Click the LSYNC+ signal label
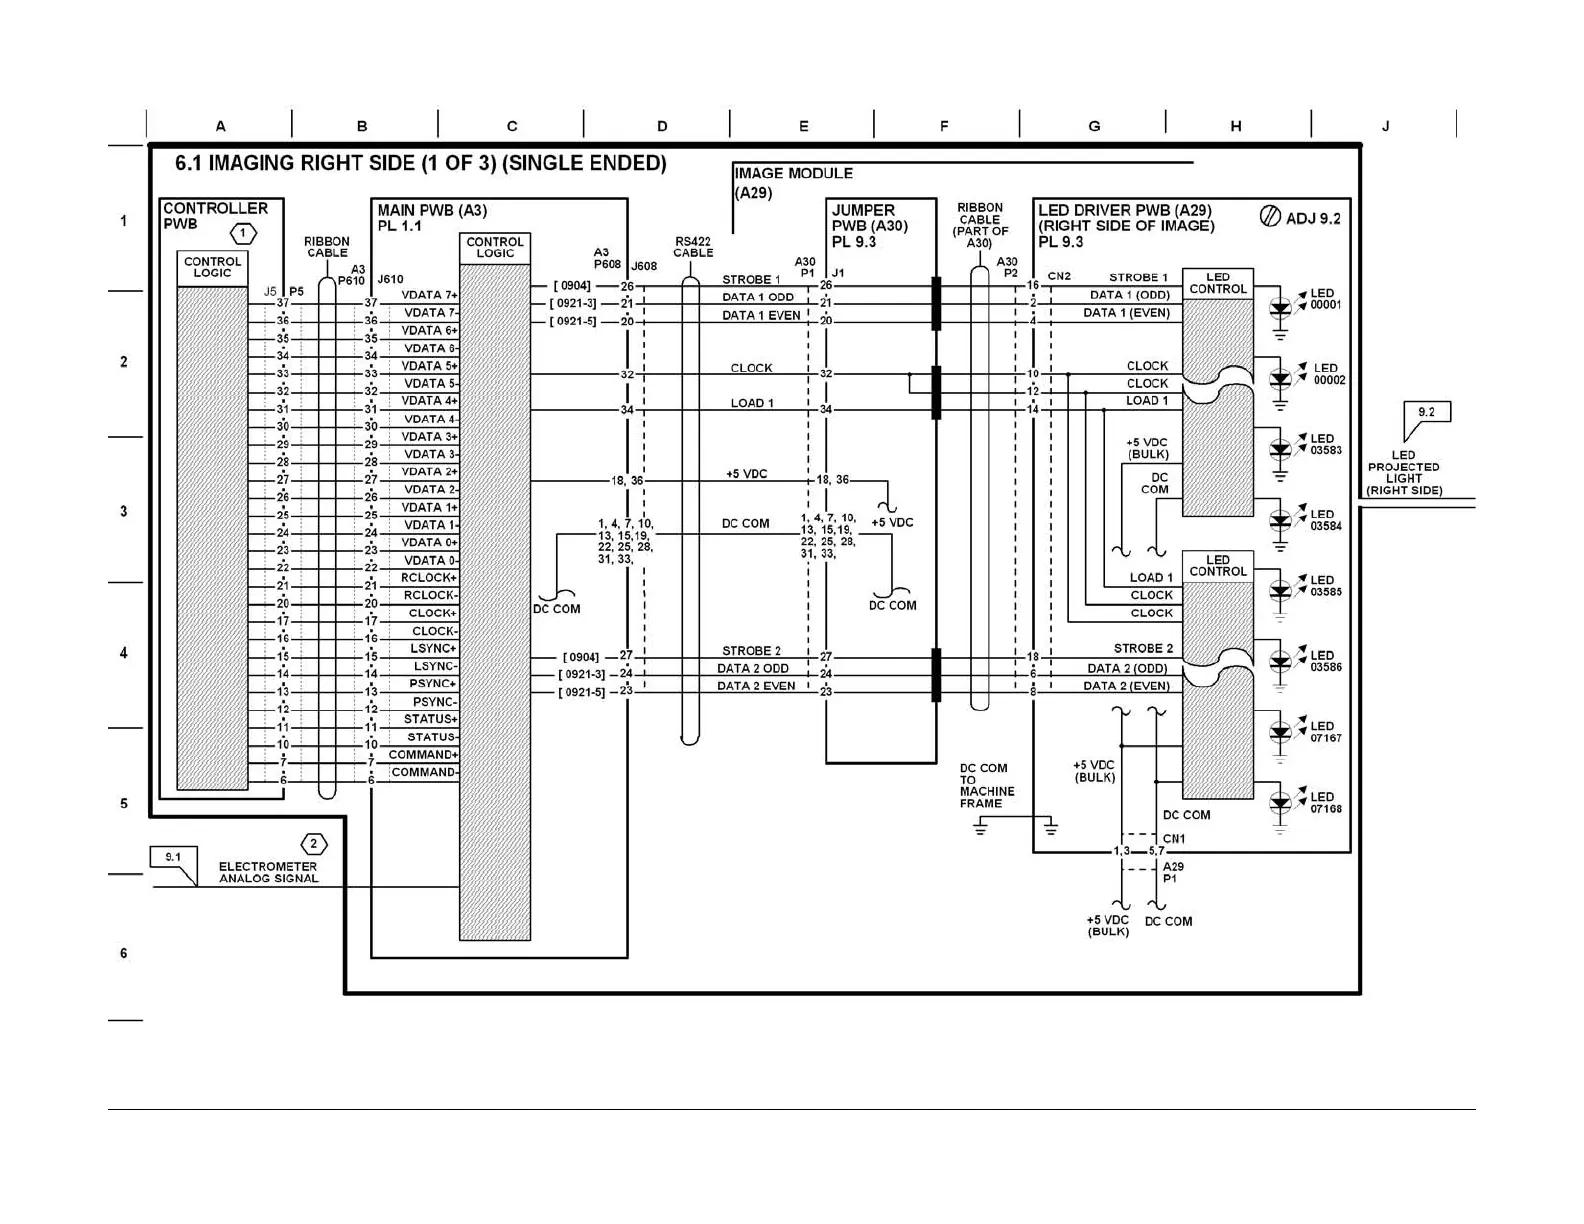Image resolution: width=1584 pixels, height=1224 pixels. click(433, 649)
